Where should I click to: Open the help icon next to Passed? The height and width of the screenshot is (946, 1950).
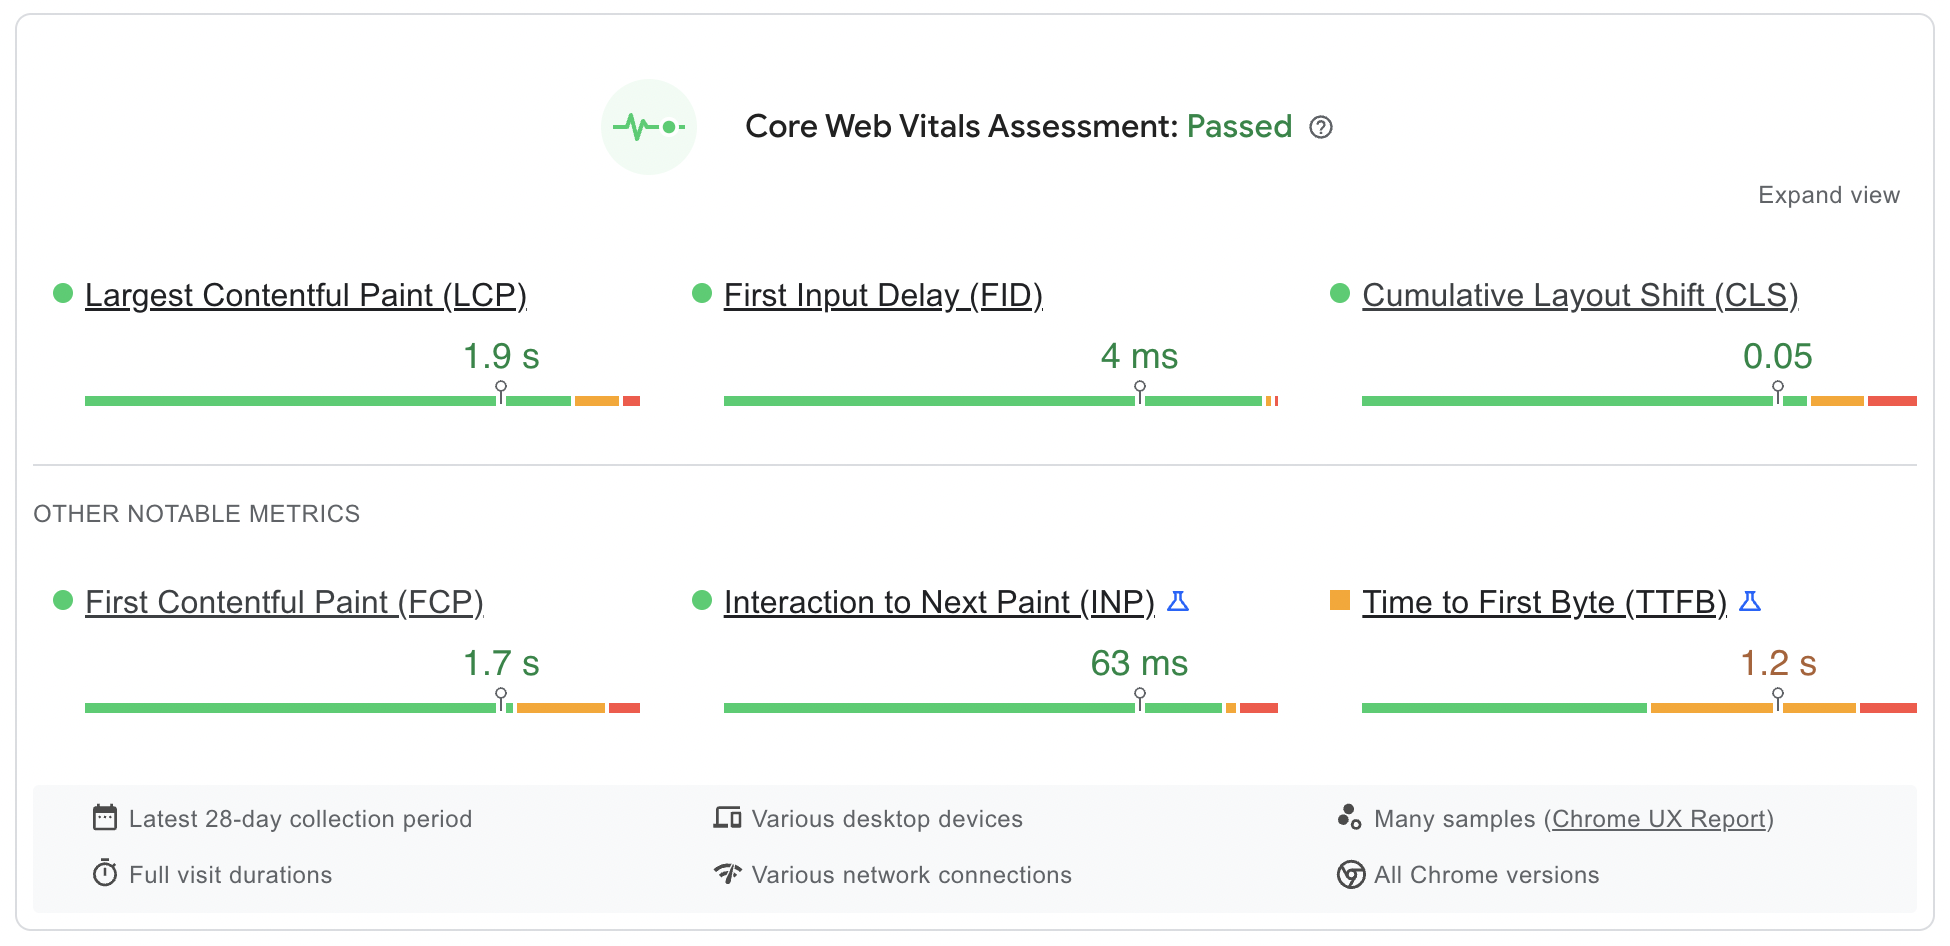pyautogui.click(x=1321, y=127)
